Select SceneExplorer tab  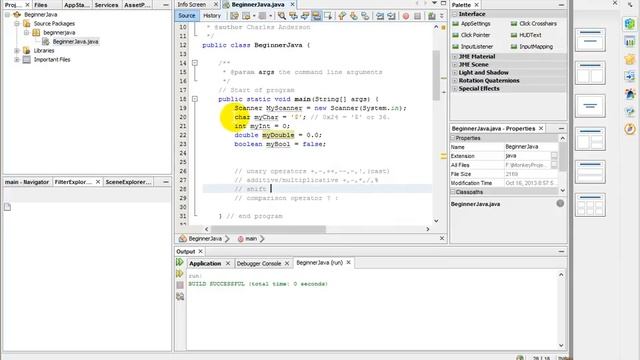point(128,182)
